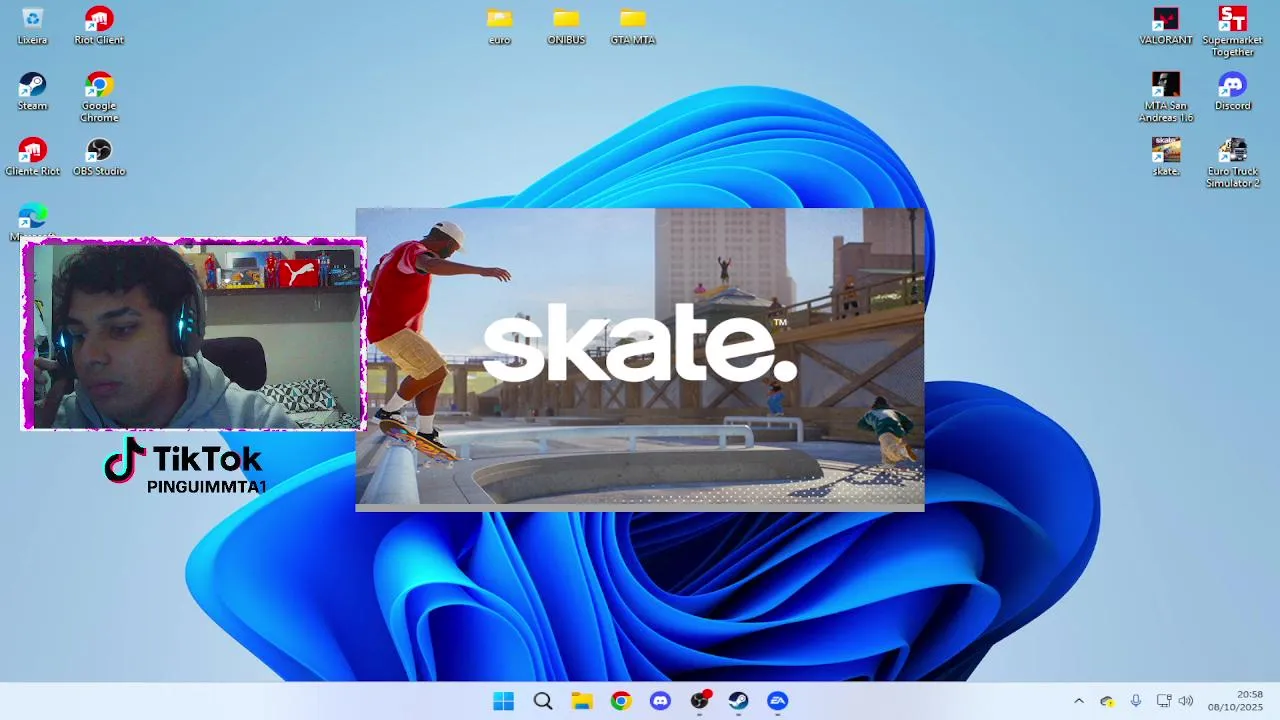Open the Euro Truck Simulator 2 shortcut
This screenshot has width=1280, height=720.
1233,163
